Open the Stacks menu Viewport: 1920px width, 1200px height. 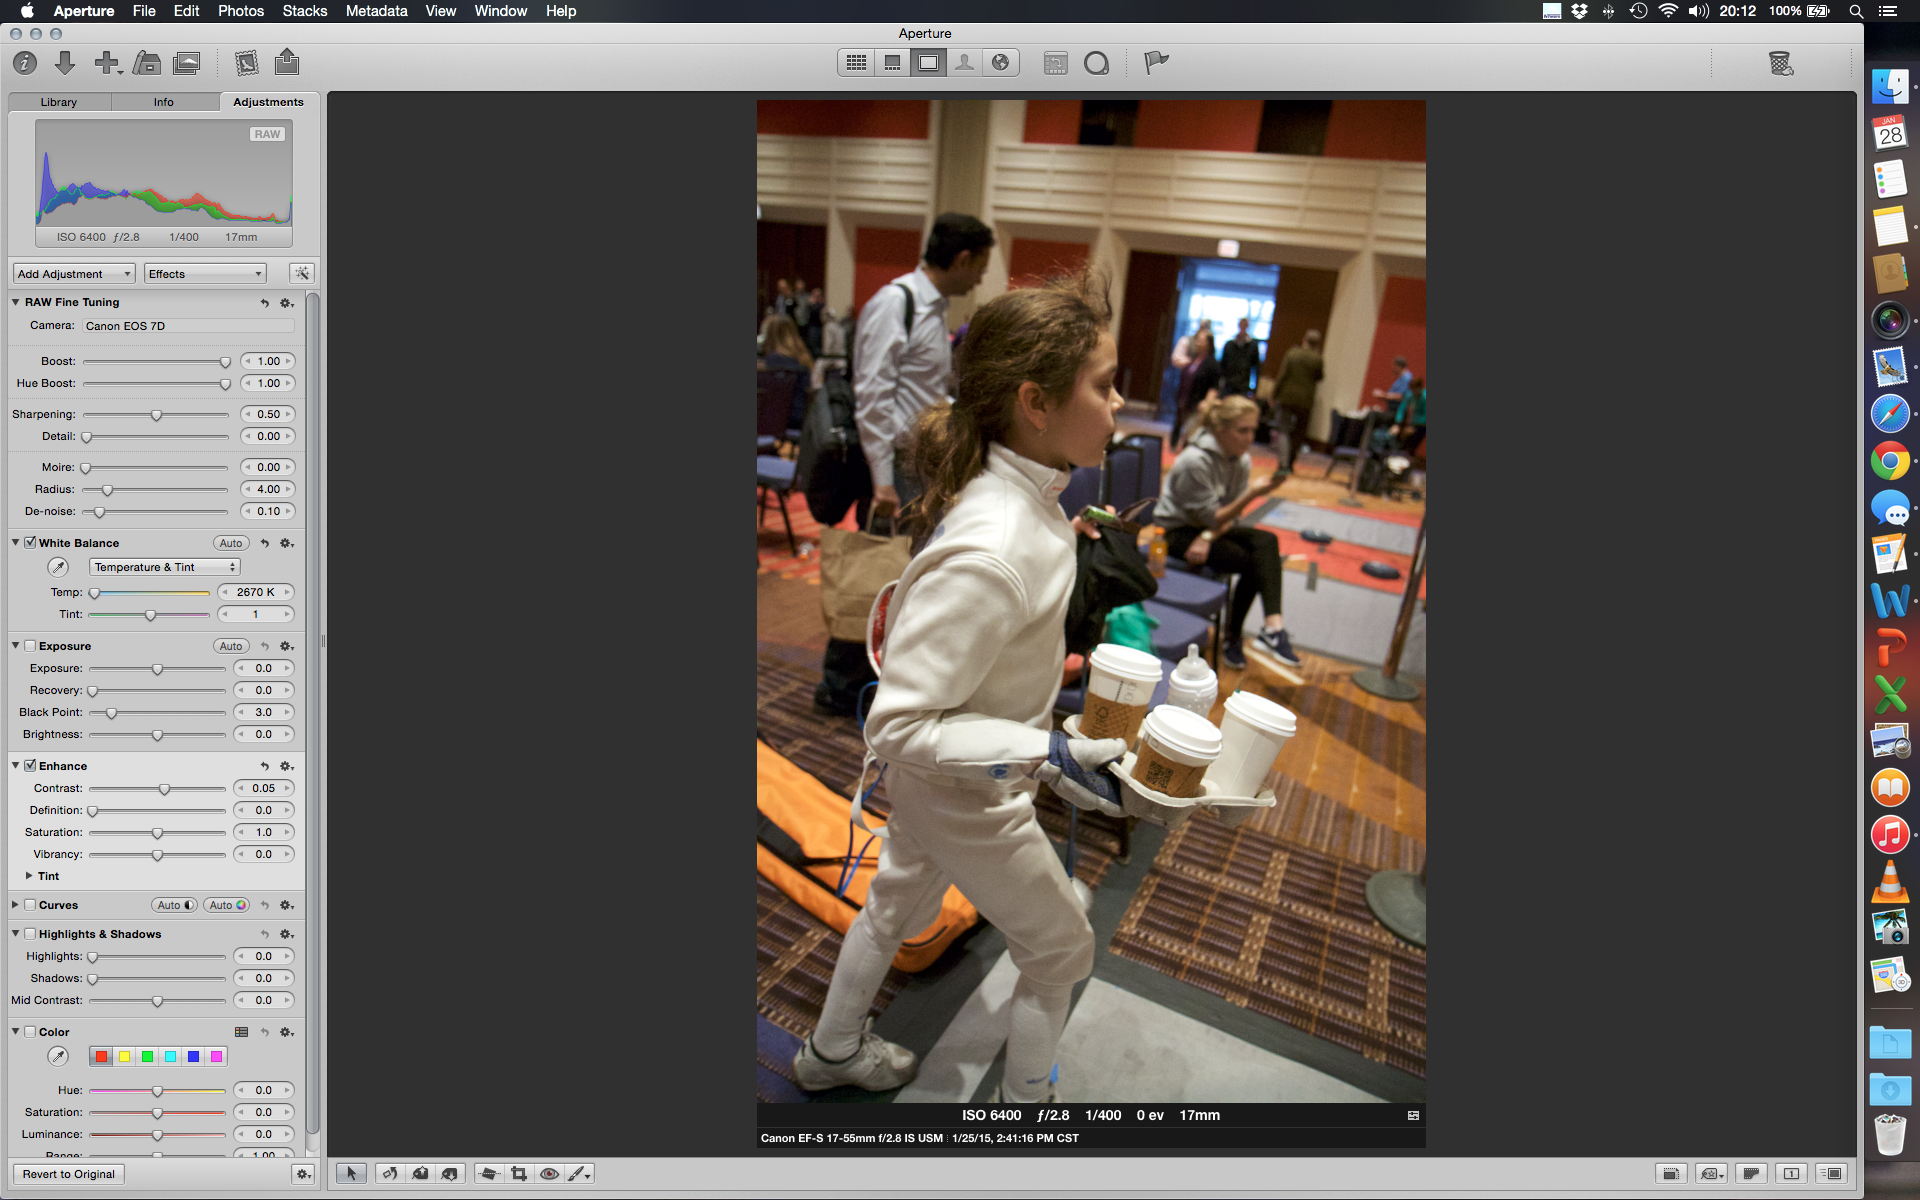[x=304, y=11]
